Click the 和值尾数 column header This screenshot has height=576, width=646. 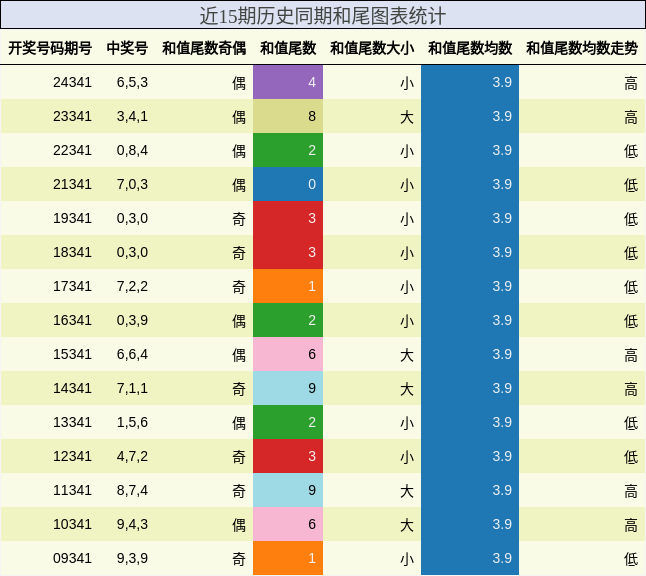pyautogui.click(x=288, y=48)
